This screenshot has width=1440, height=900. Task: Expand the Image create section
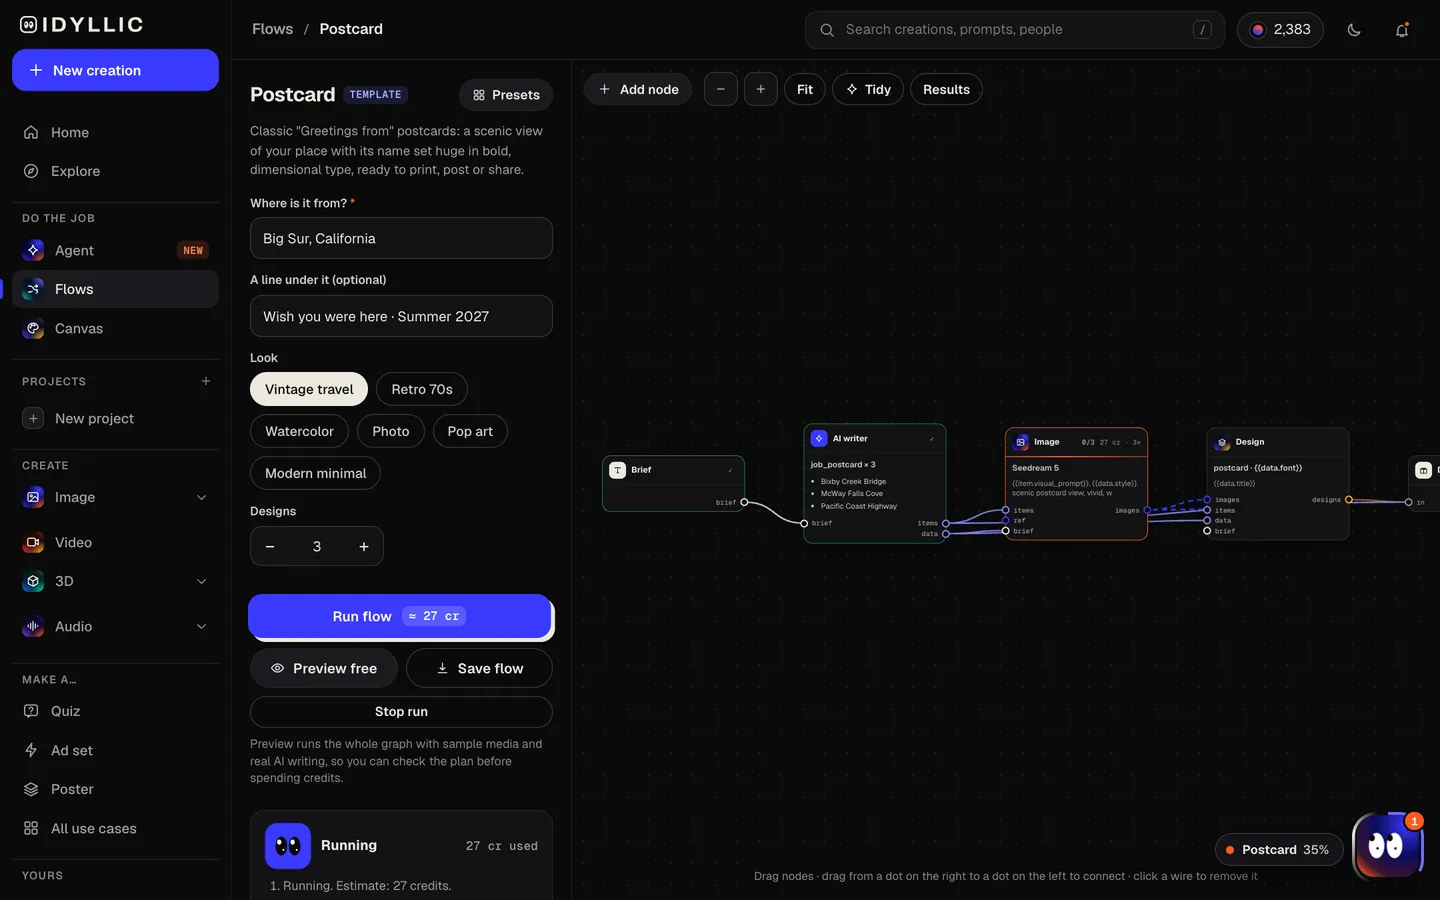(201, 497)
